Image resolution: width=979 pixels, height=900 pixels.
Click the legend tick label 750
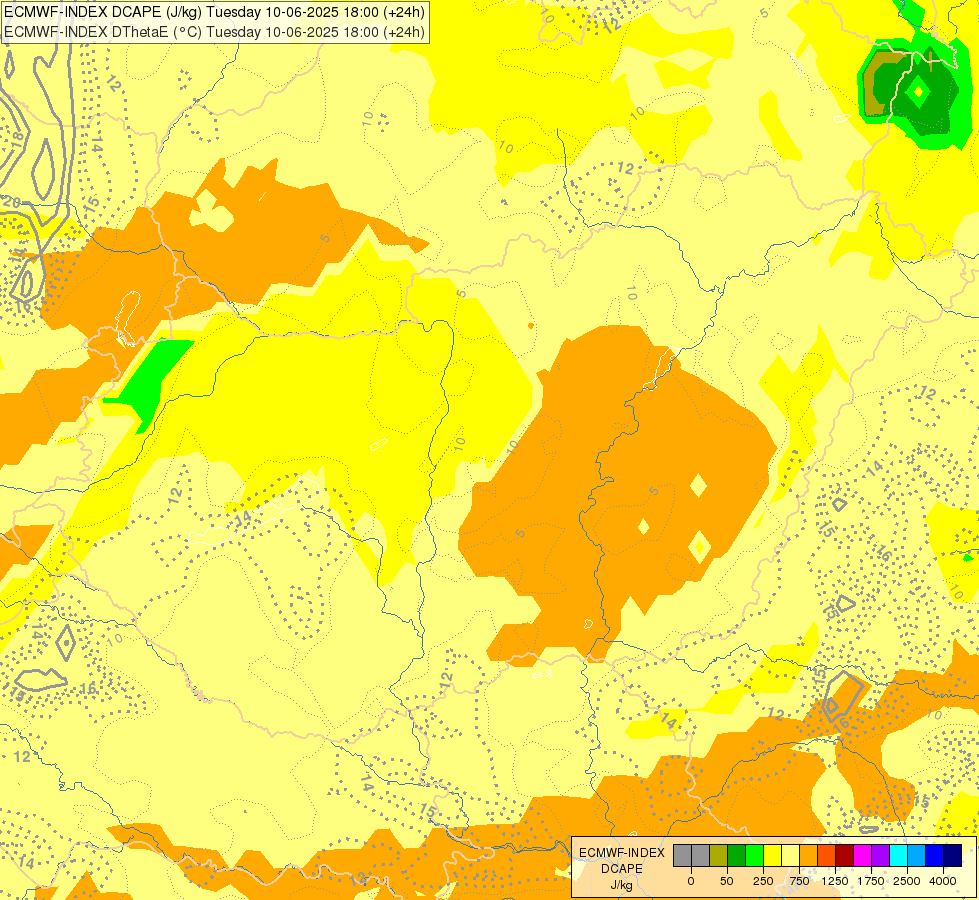(x=799, y=881)
